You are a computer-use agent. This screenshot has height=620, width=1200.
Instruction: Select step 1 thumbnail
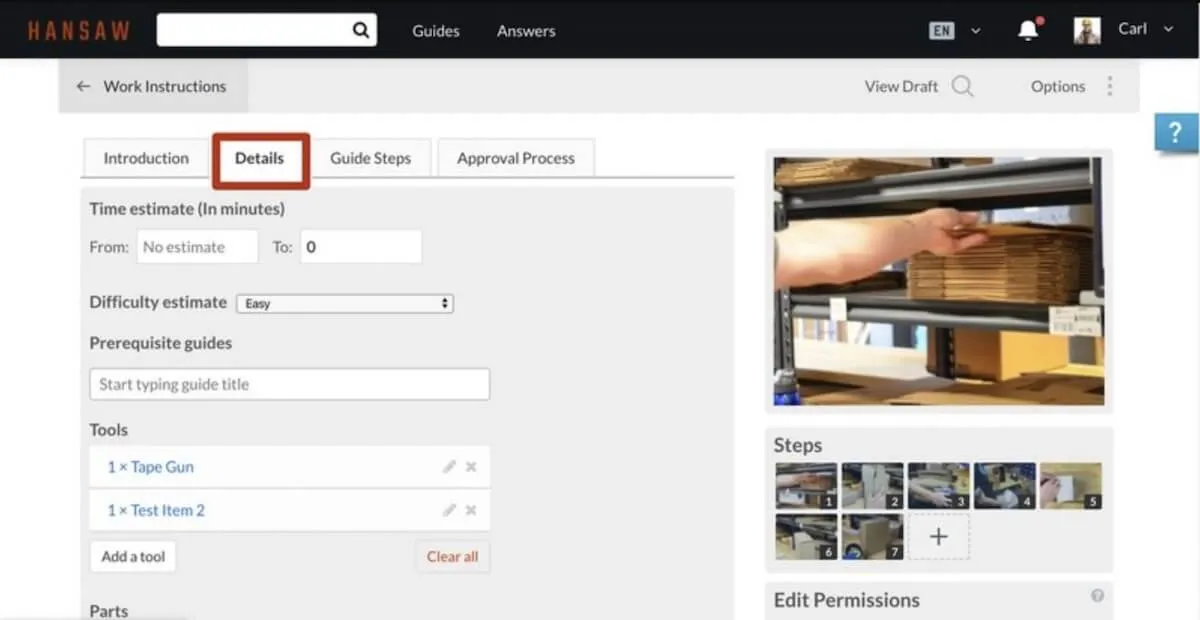point(806,486)
